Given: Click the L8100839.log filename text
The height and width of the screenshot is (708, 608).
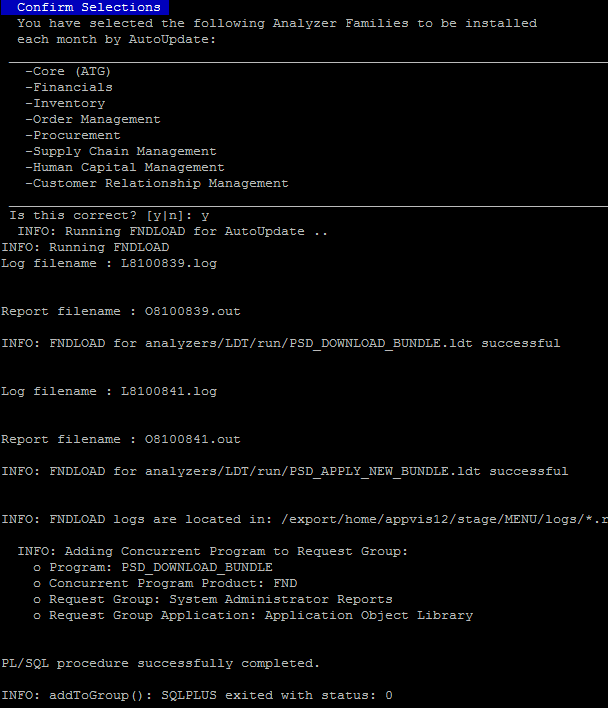Looking at the screenshot, I should click(x=169, y=263).
